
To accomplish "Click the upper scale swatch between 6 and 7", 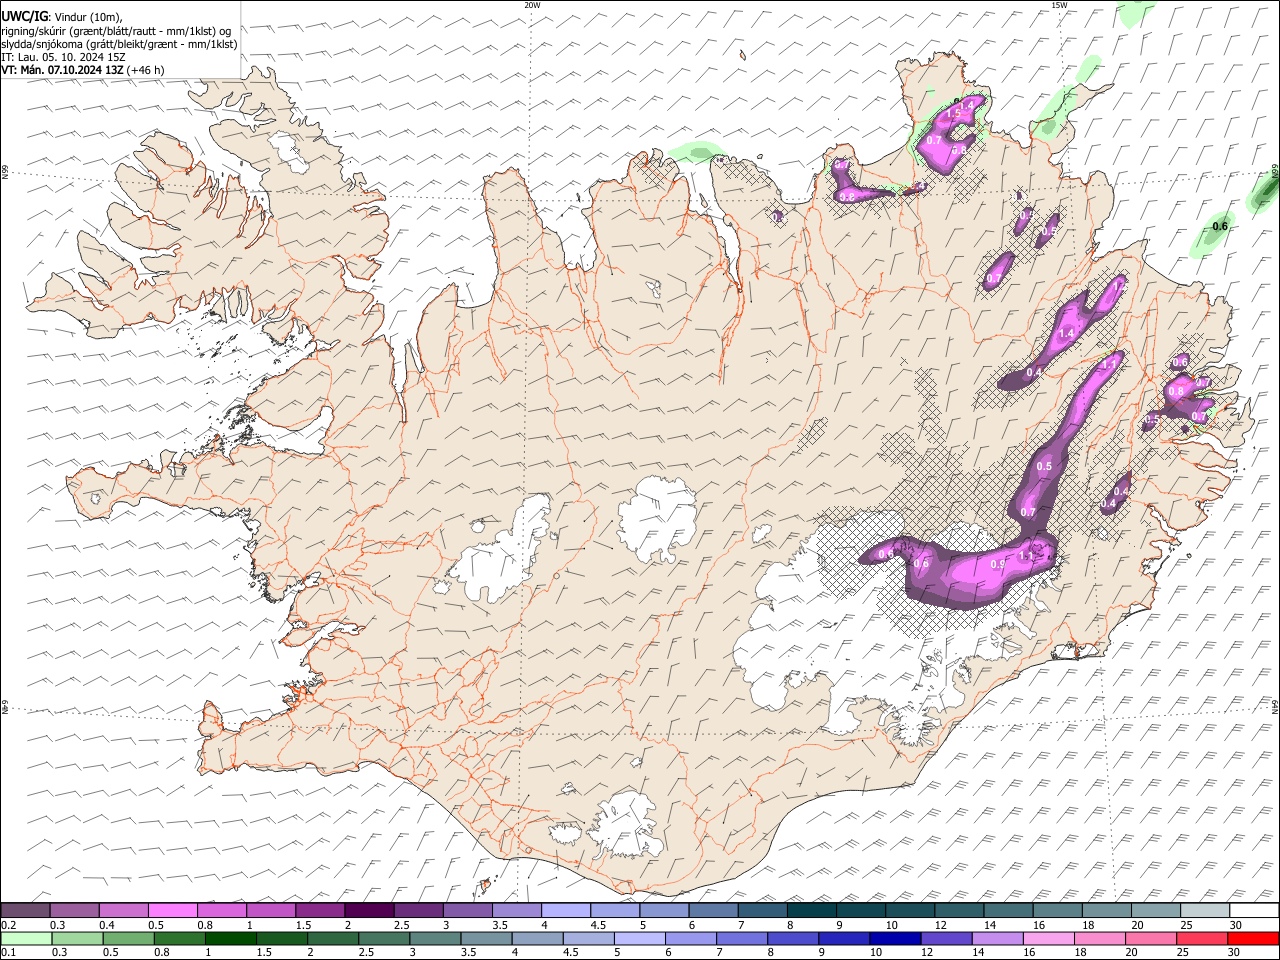I will (x=713, y=910).
